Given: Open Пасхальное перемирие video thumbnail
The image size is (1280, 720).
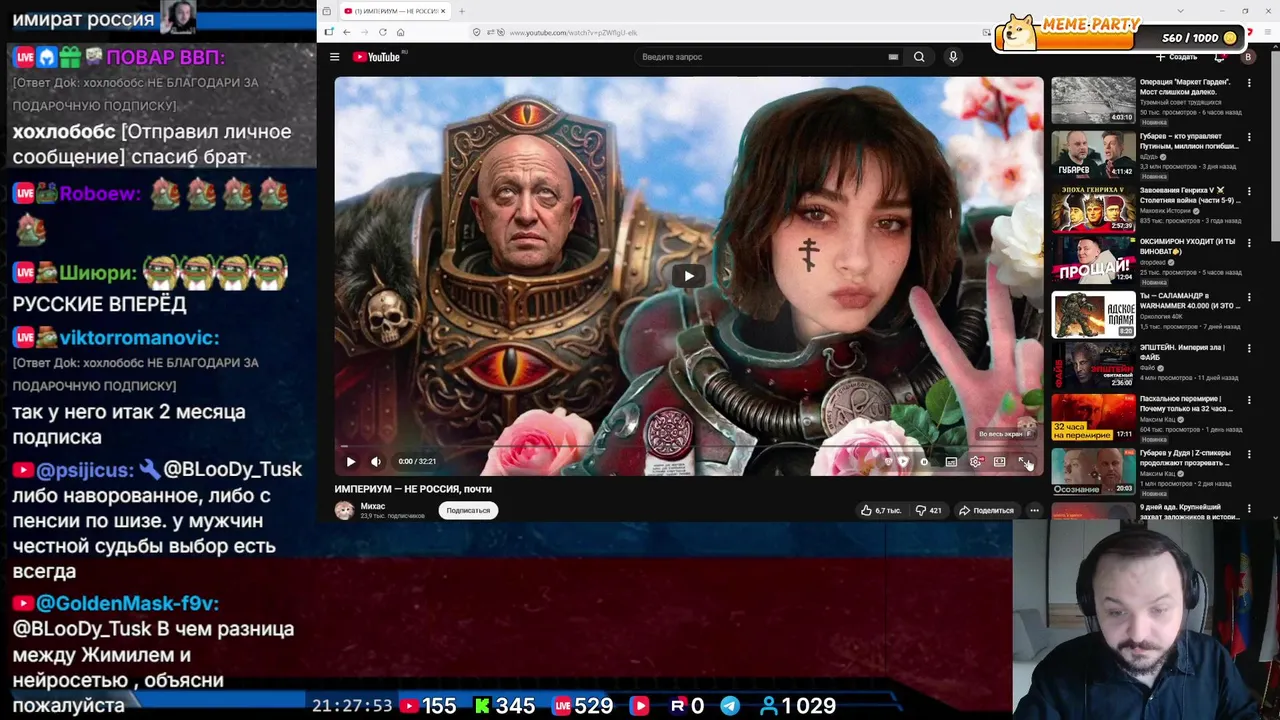Looking at the screenshot, I should click(1093, 418).
